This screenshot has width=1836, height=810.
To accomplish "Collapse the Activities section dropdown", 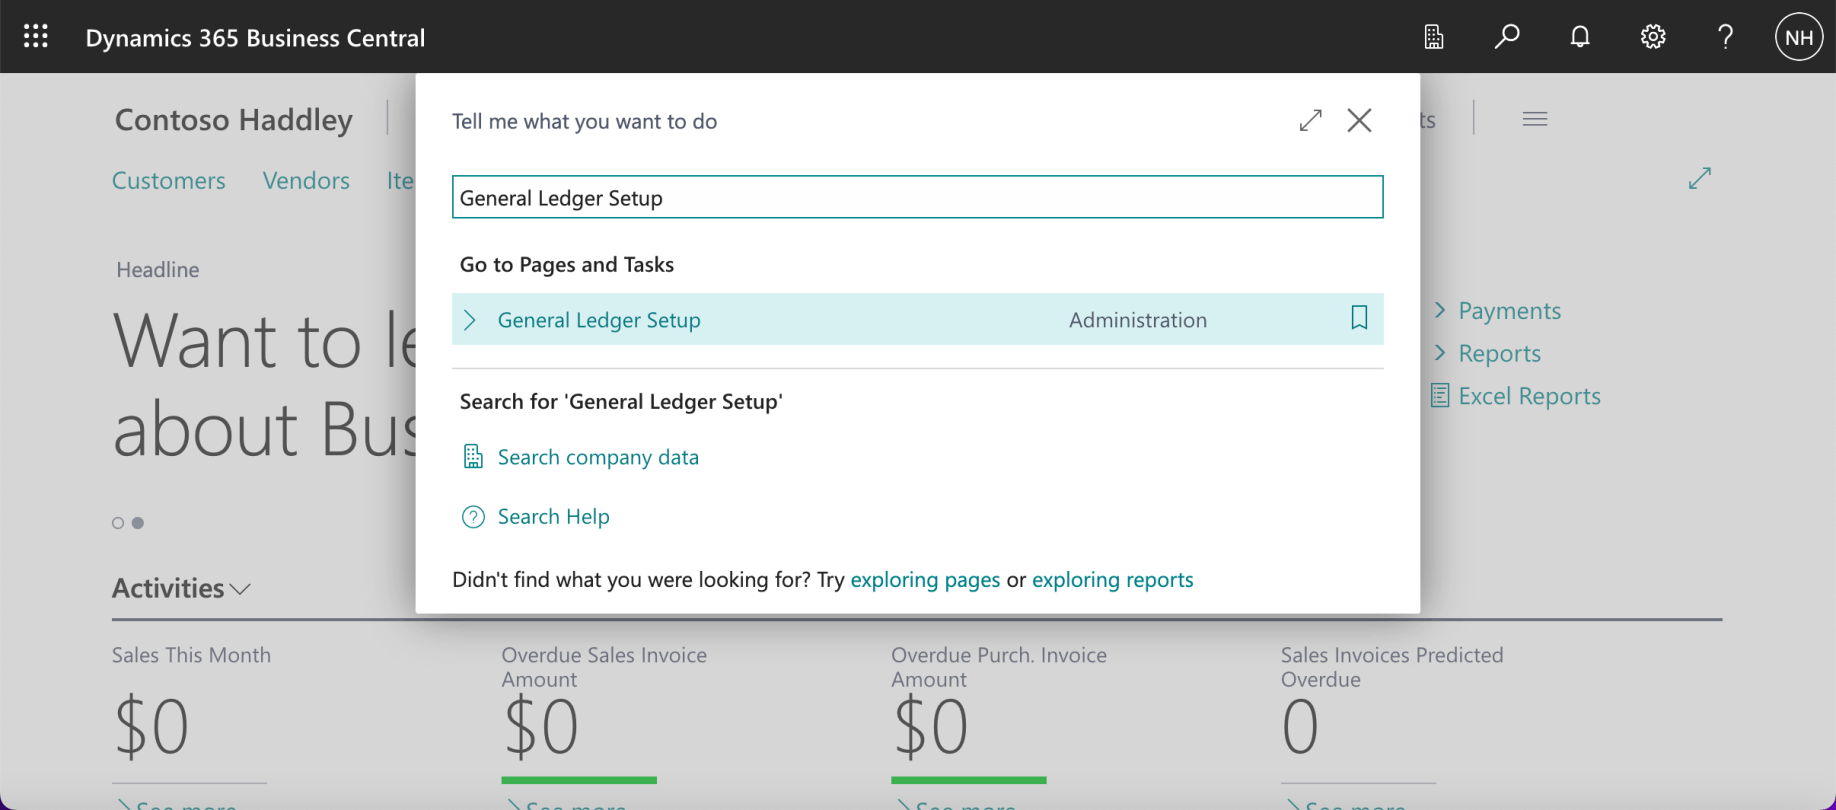I will (x=240, y=589).
